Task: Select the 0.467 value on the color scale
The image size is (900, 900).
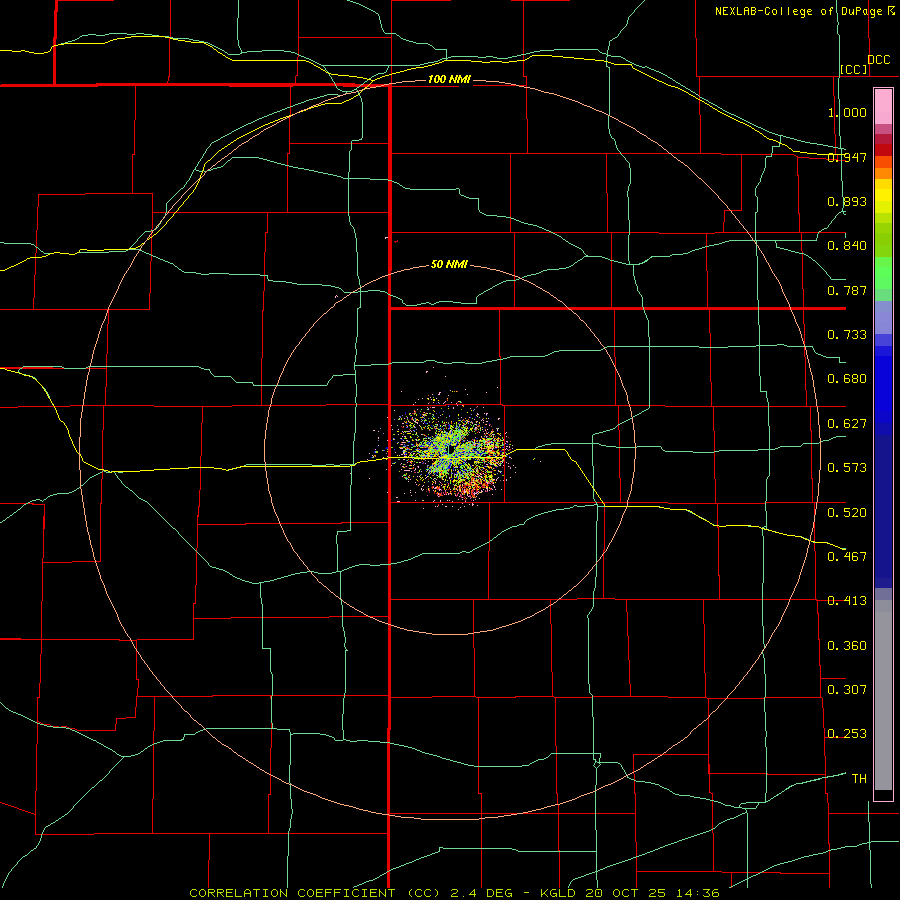Action: click(x=847, y=557)
